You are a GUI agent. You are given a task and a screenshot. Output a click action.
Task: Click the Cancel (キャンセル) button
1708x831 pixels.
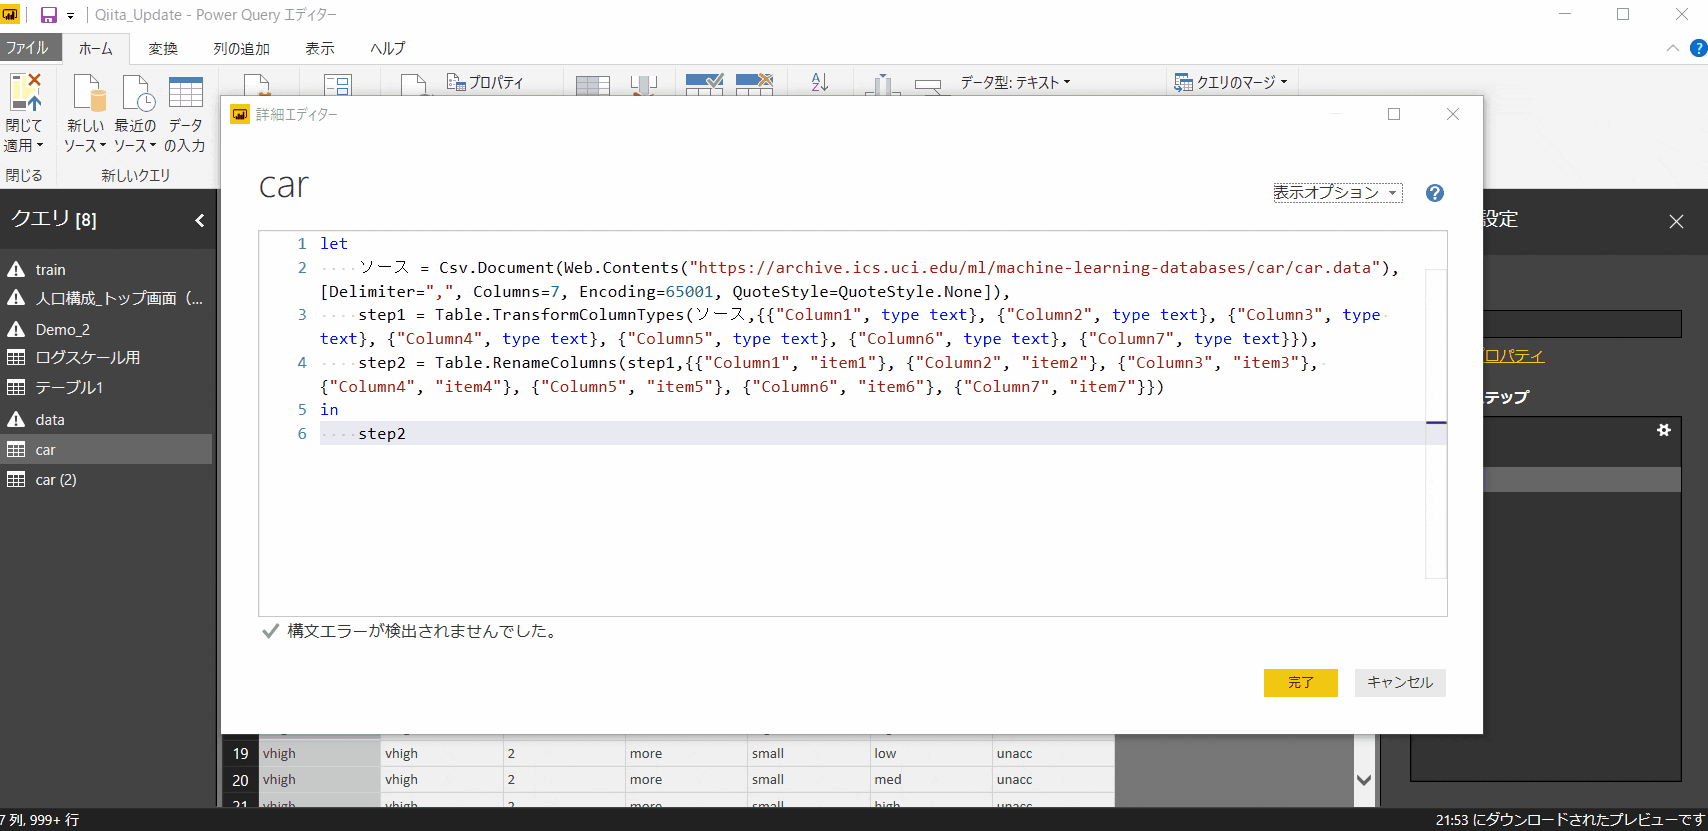(1400, 683)
